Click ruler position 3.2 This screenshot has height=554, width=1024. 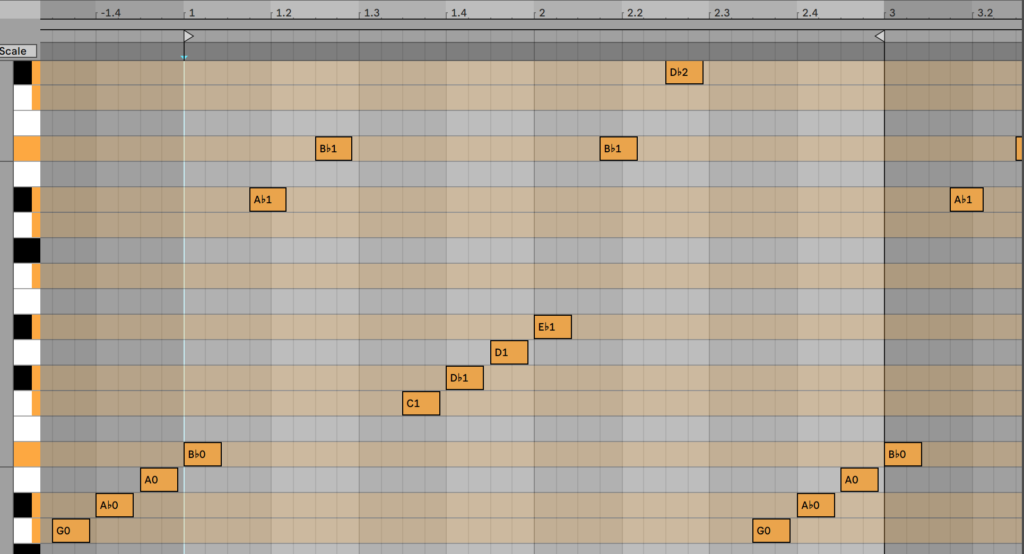[x=985, y=12]
